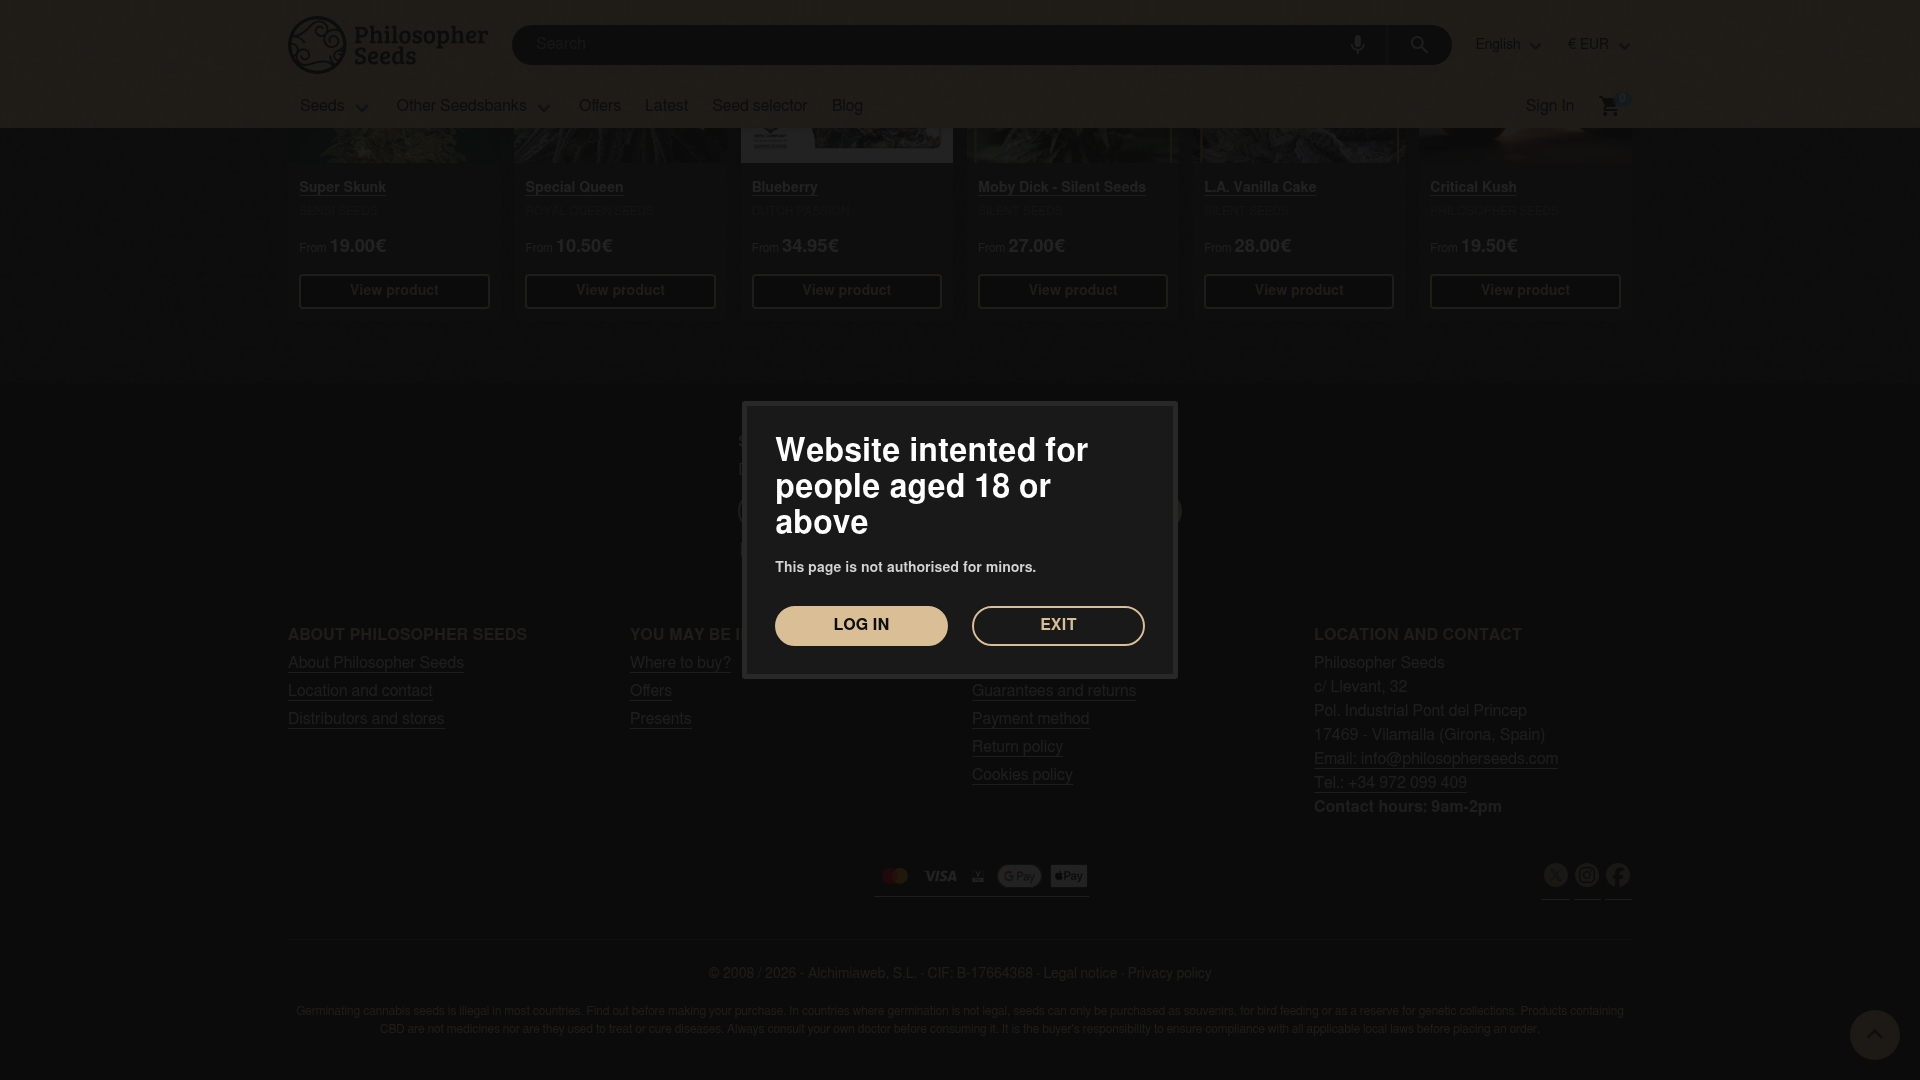Image resolution: width=1920 pixels, height=1080 pixels.
Task: View product for Critical Kush
Action: (x=1525, y=291)
